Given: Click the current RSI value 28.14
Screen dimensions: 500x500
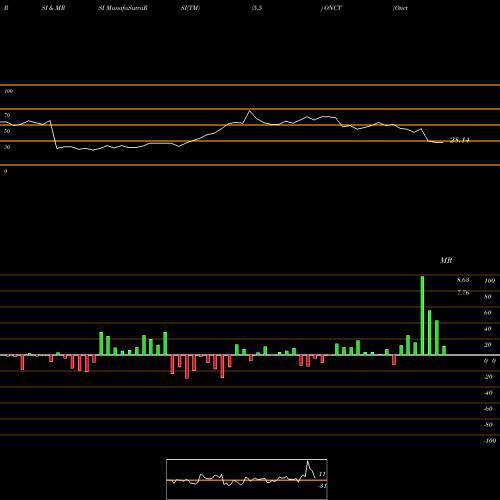Looking at the screenshot, I should point(460,140).
